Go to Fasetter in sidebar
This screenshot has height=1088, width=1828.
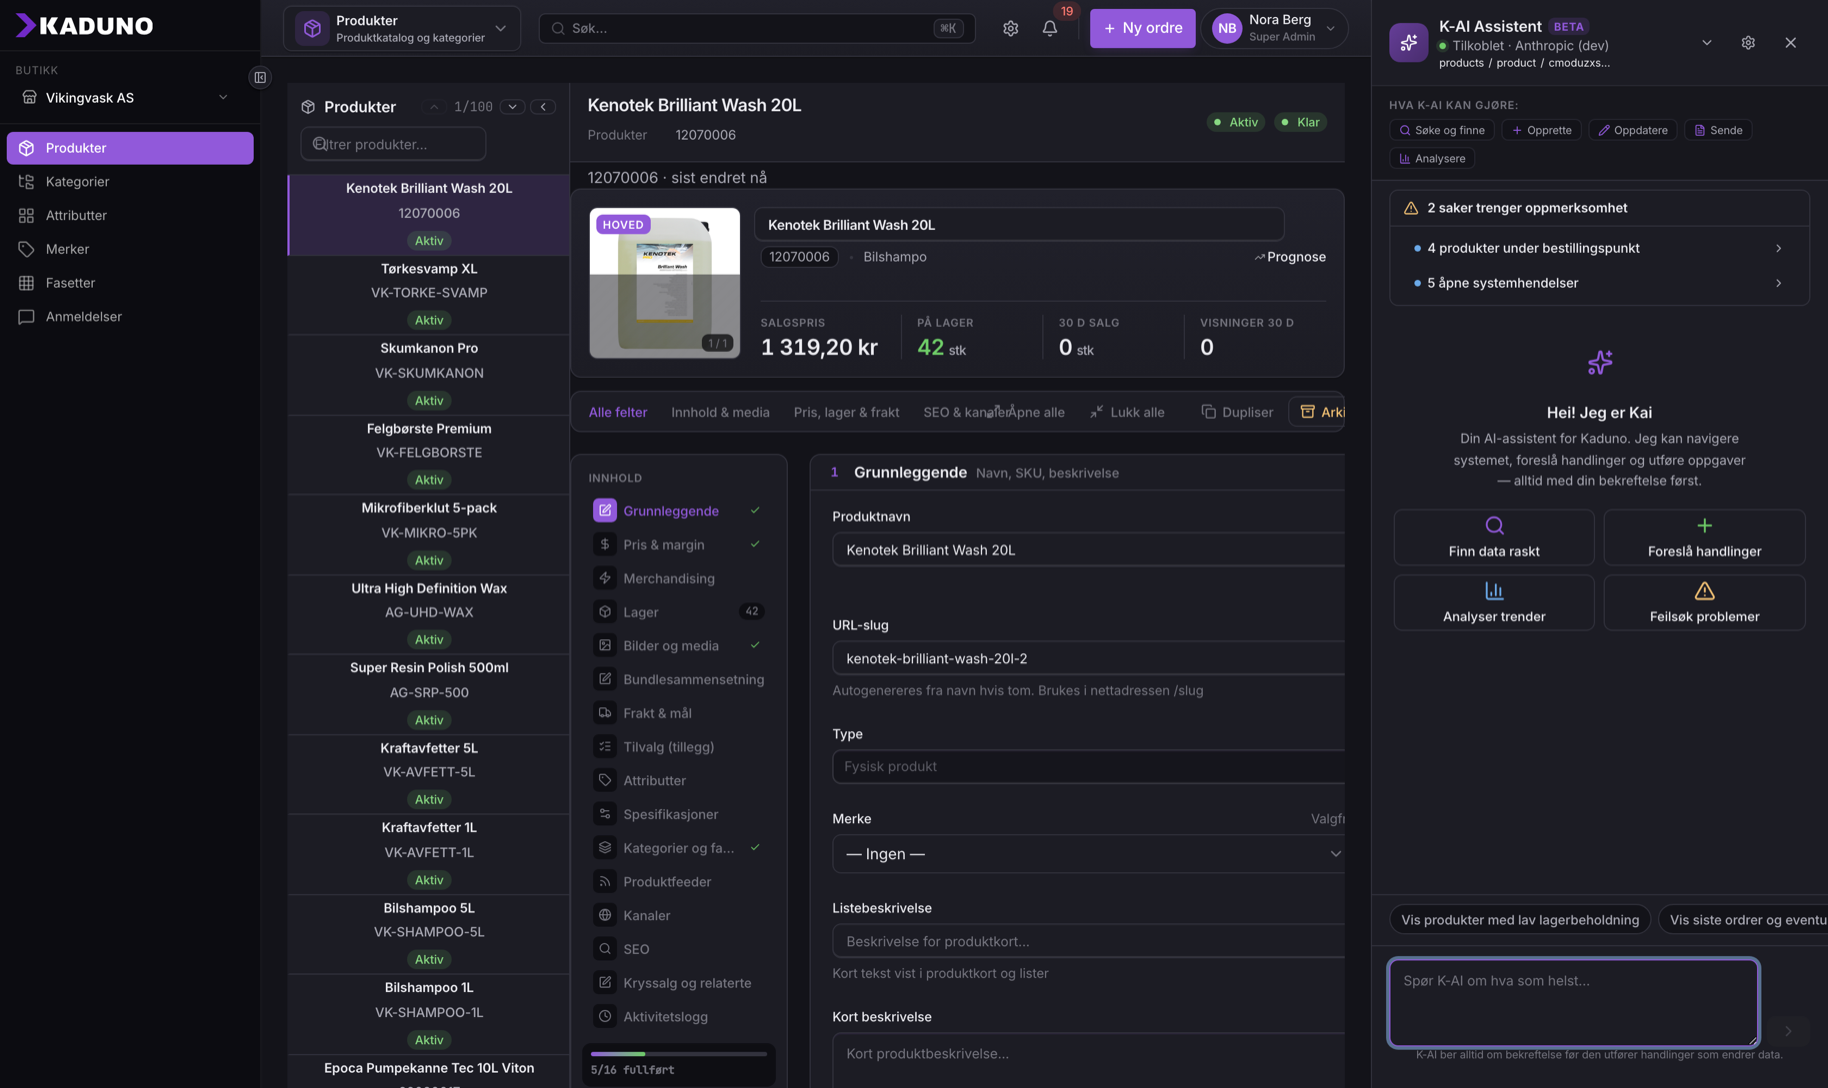[130, 284]
